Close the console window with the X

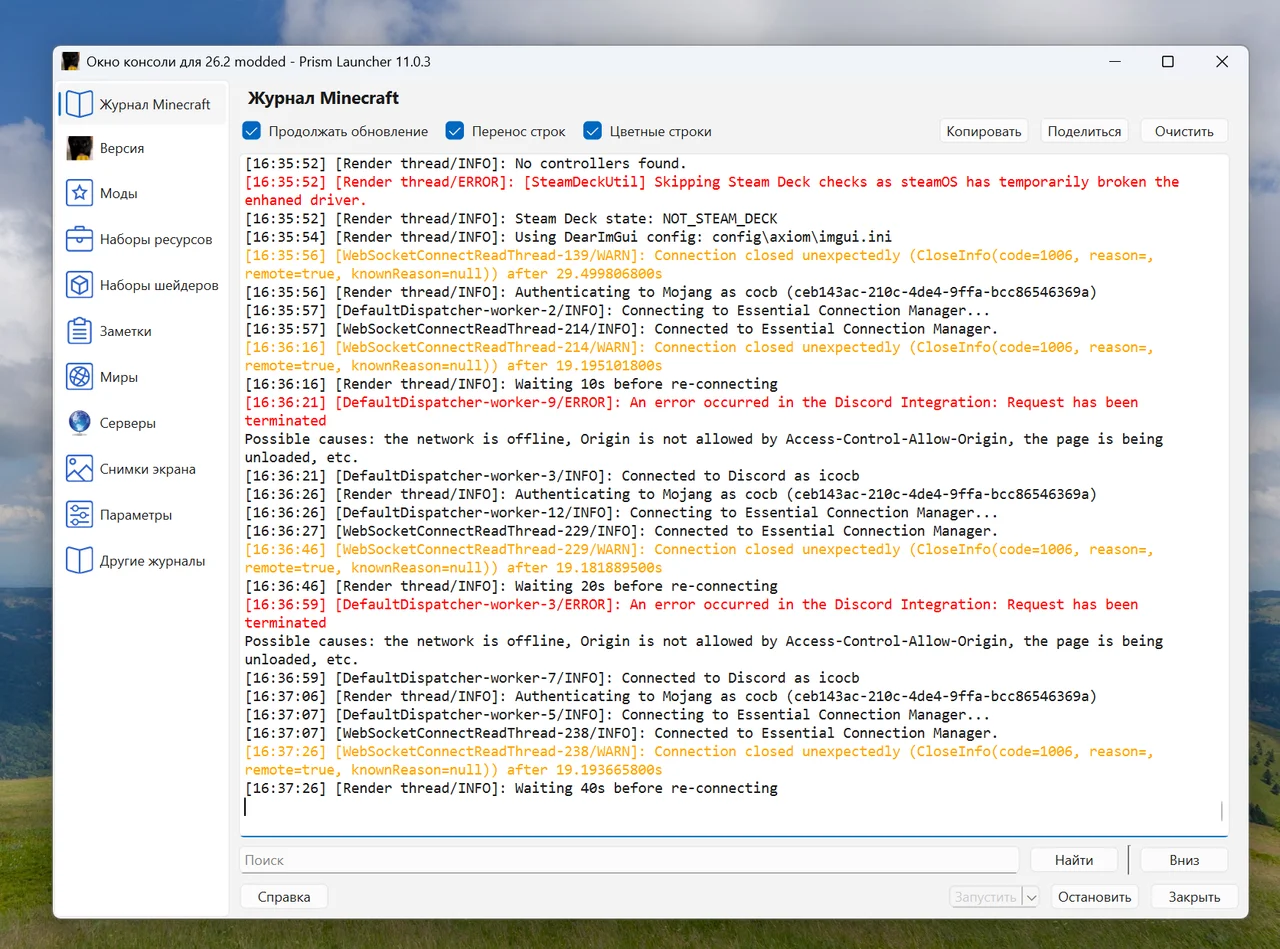pyautogui.click(x=1222, y=62)
